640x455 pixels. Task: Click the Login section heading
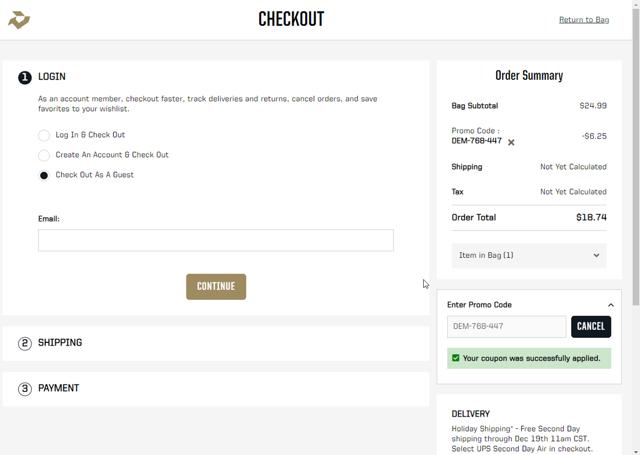[52, 77]
